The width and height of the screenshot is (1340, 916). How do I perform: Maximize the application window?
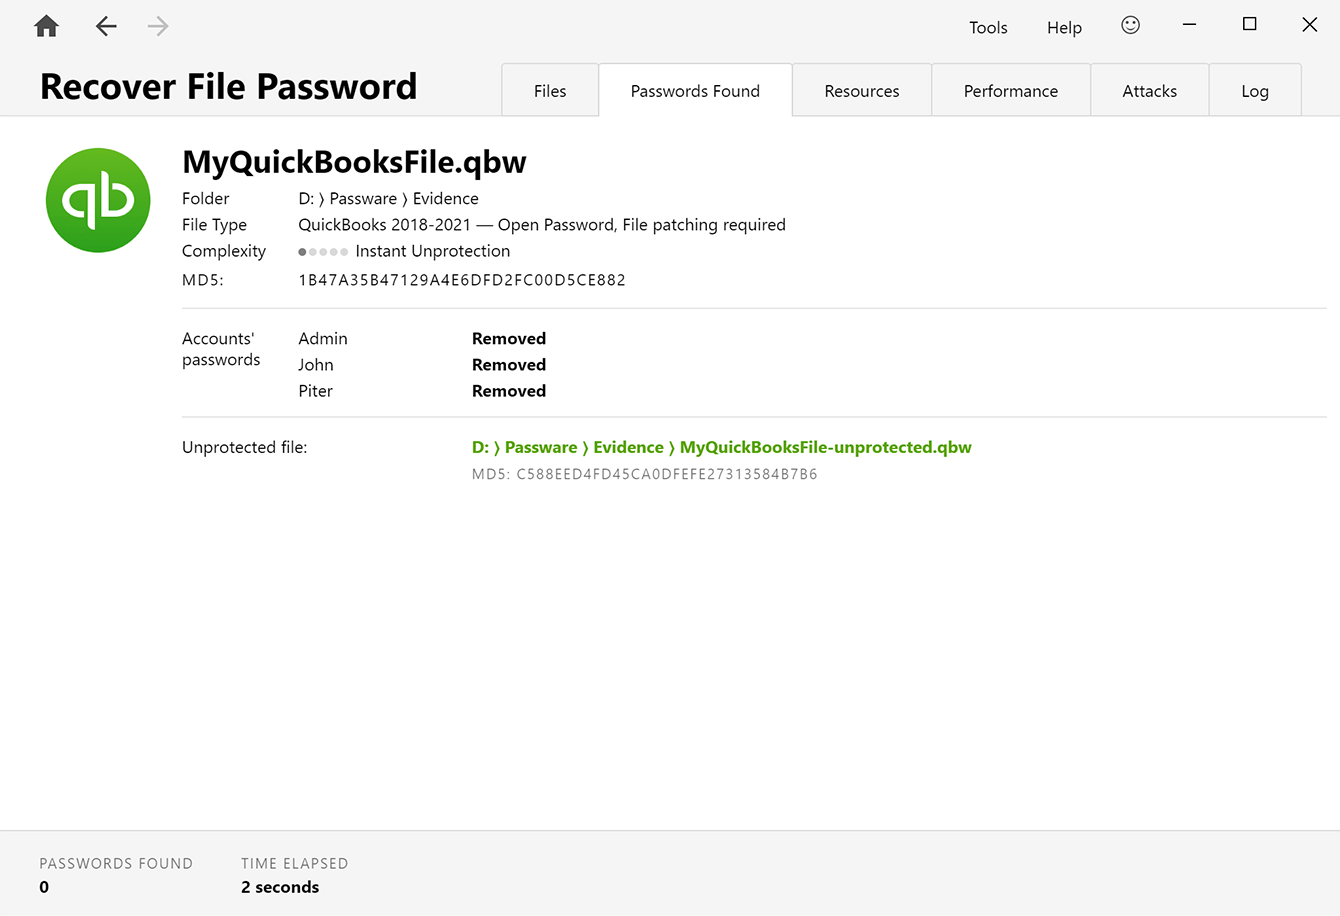[1249, 25]
